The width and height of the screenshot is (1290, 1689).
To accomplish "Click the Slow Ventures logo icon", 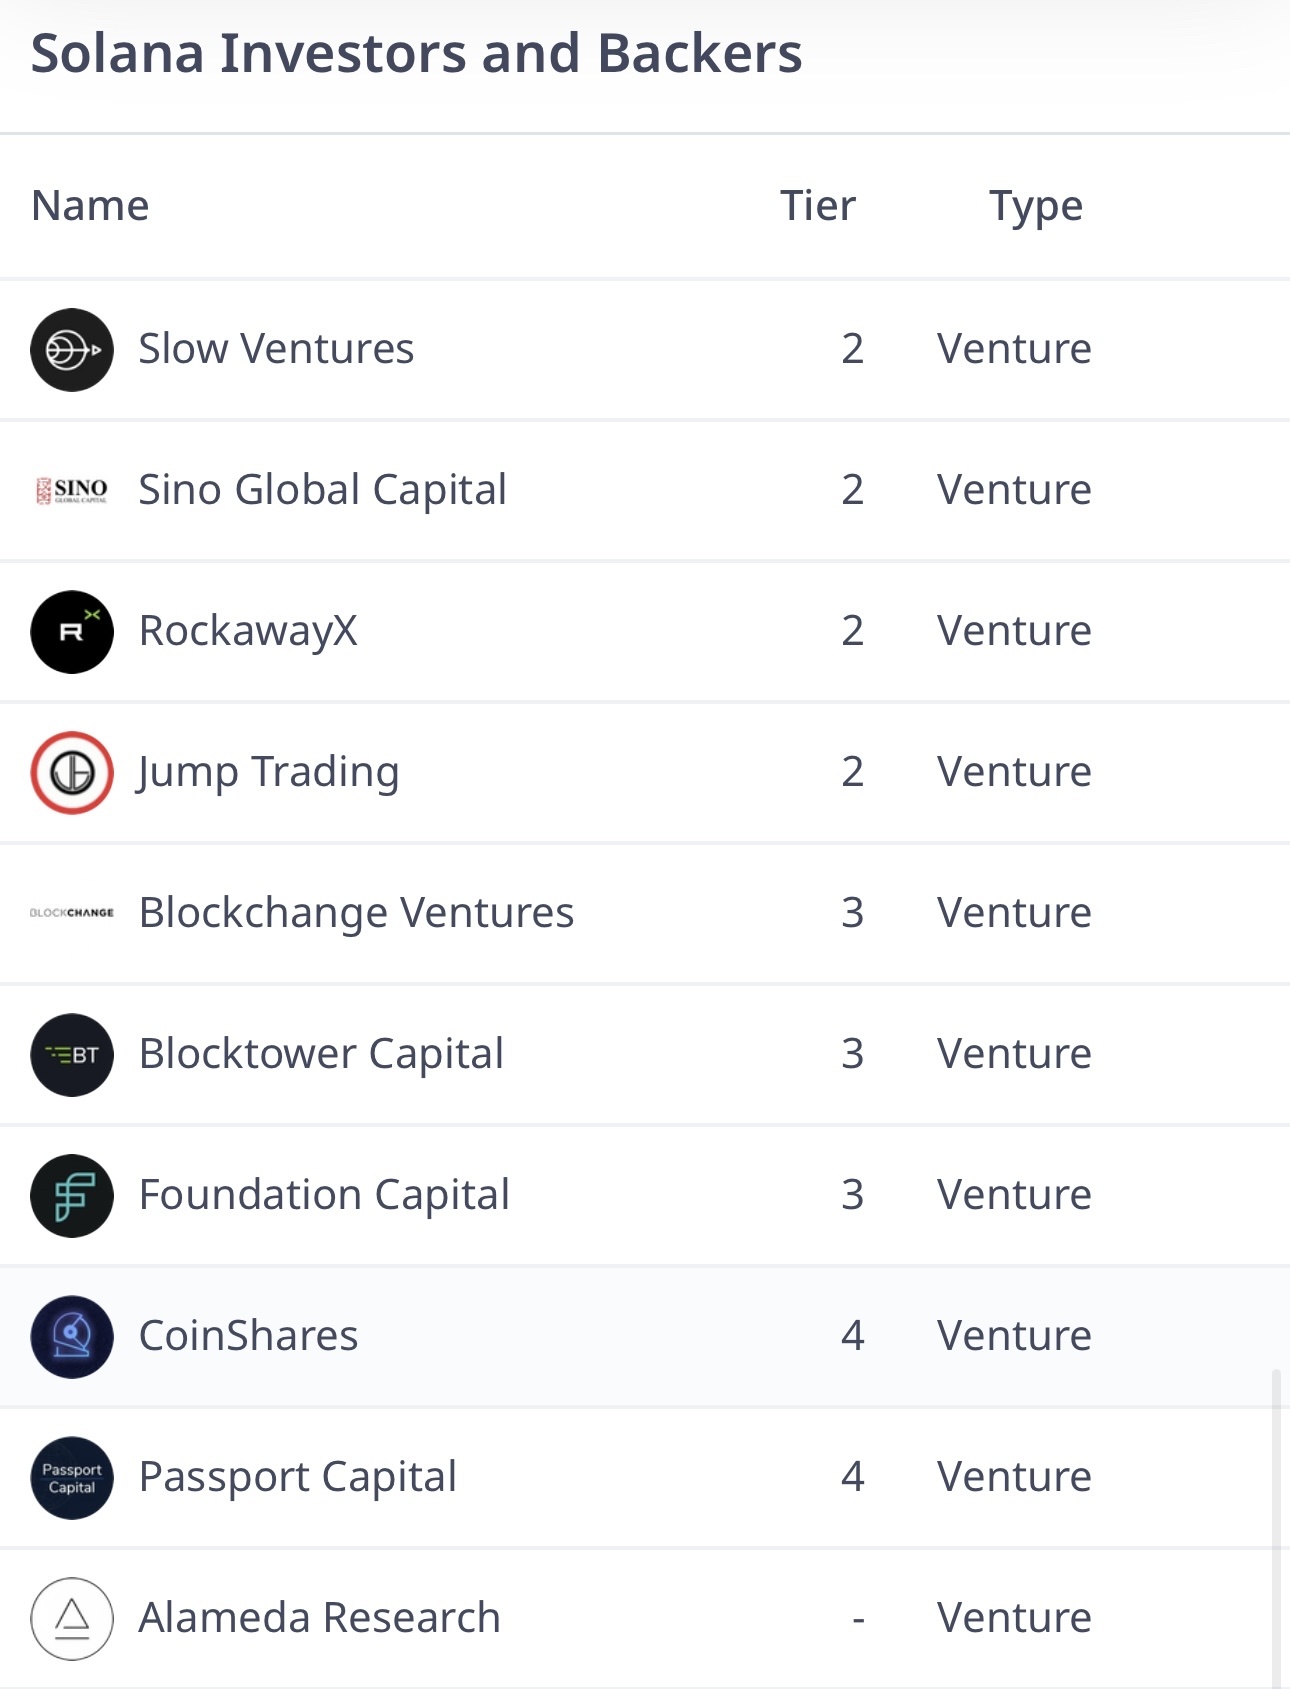I will [x=72, y=350].
